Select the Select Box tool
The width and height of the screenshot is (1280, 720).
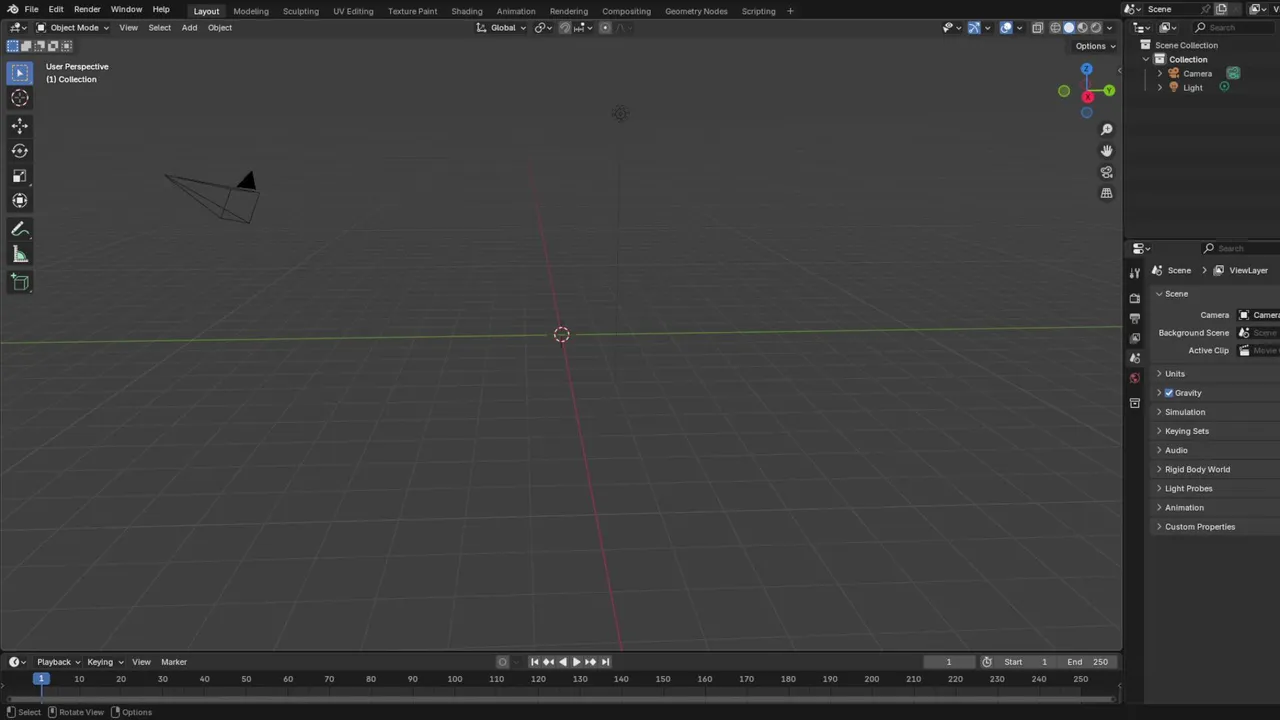point(20,73)
